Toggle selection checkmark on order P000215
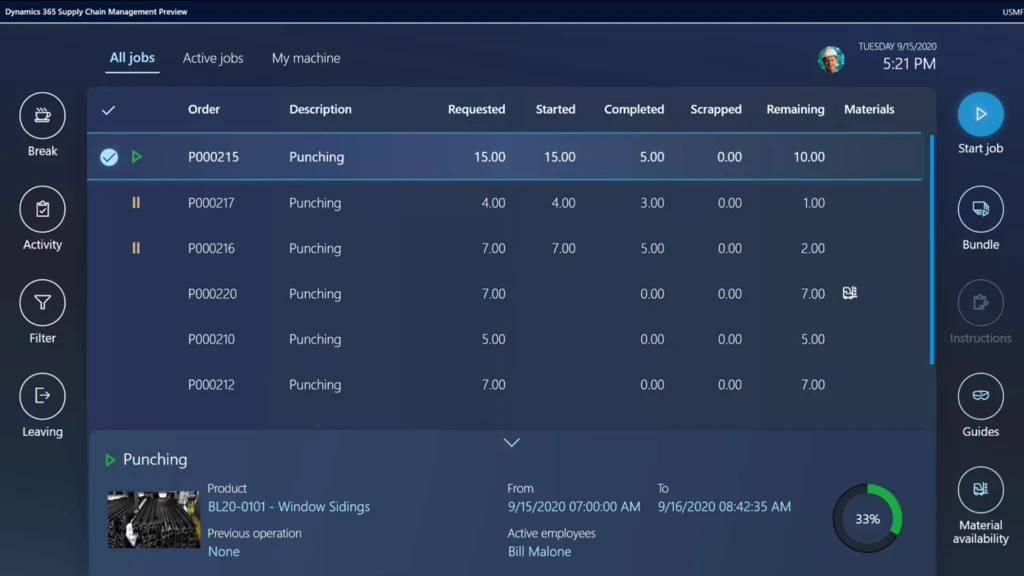1024x576 pixels. click(x=108, y=157)
